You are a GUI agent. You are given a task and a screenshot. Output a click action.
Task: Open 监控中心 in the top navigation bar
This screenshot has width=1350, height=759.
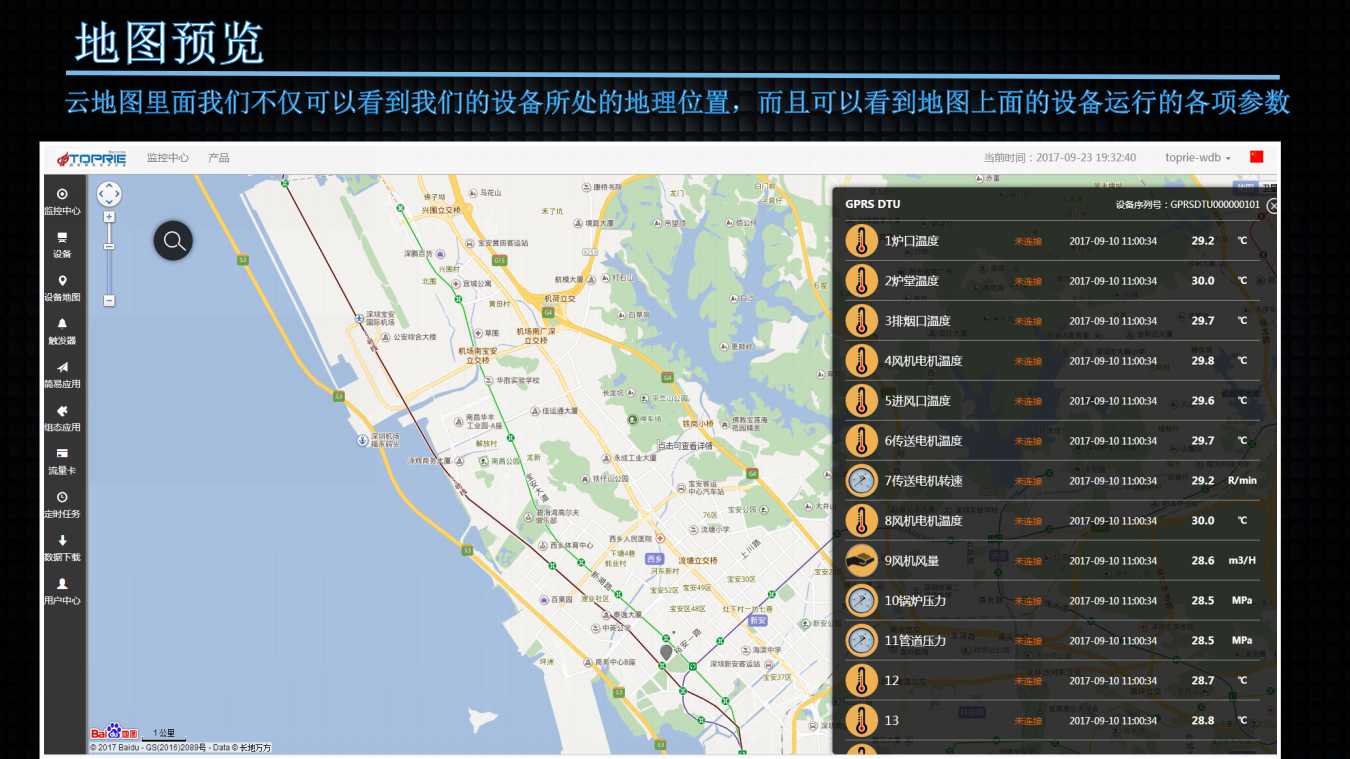(x=168, y=158)
